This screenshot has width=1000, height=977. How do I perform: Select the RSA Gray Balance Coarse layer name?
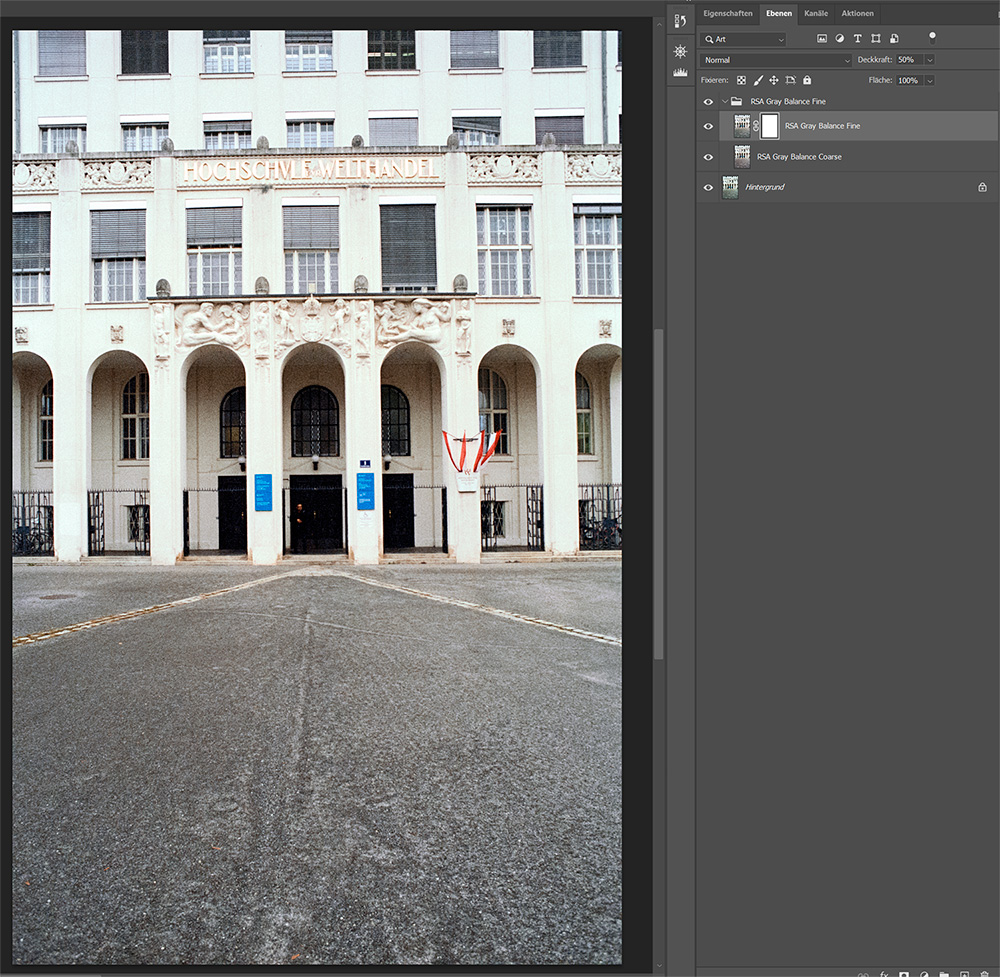[x=799, y=157]
